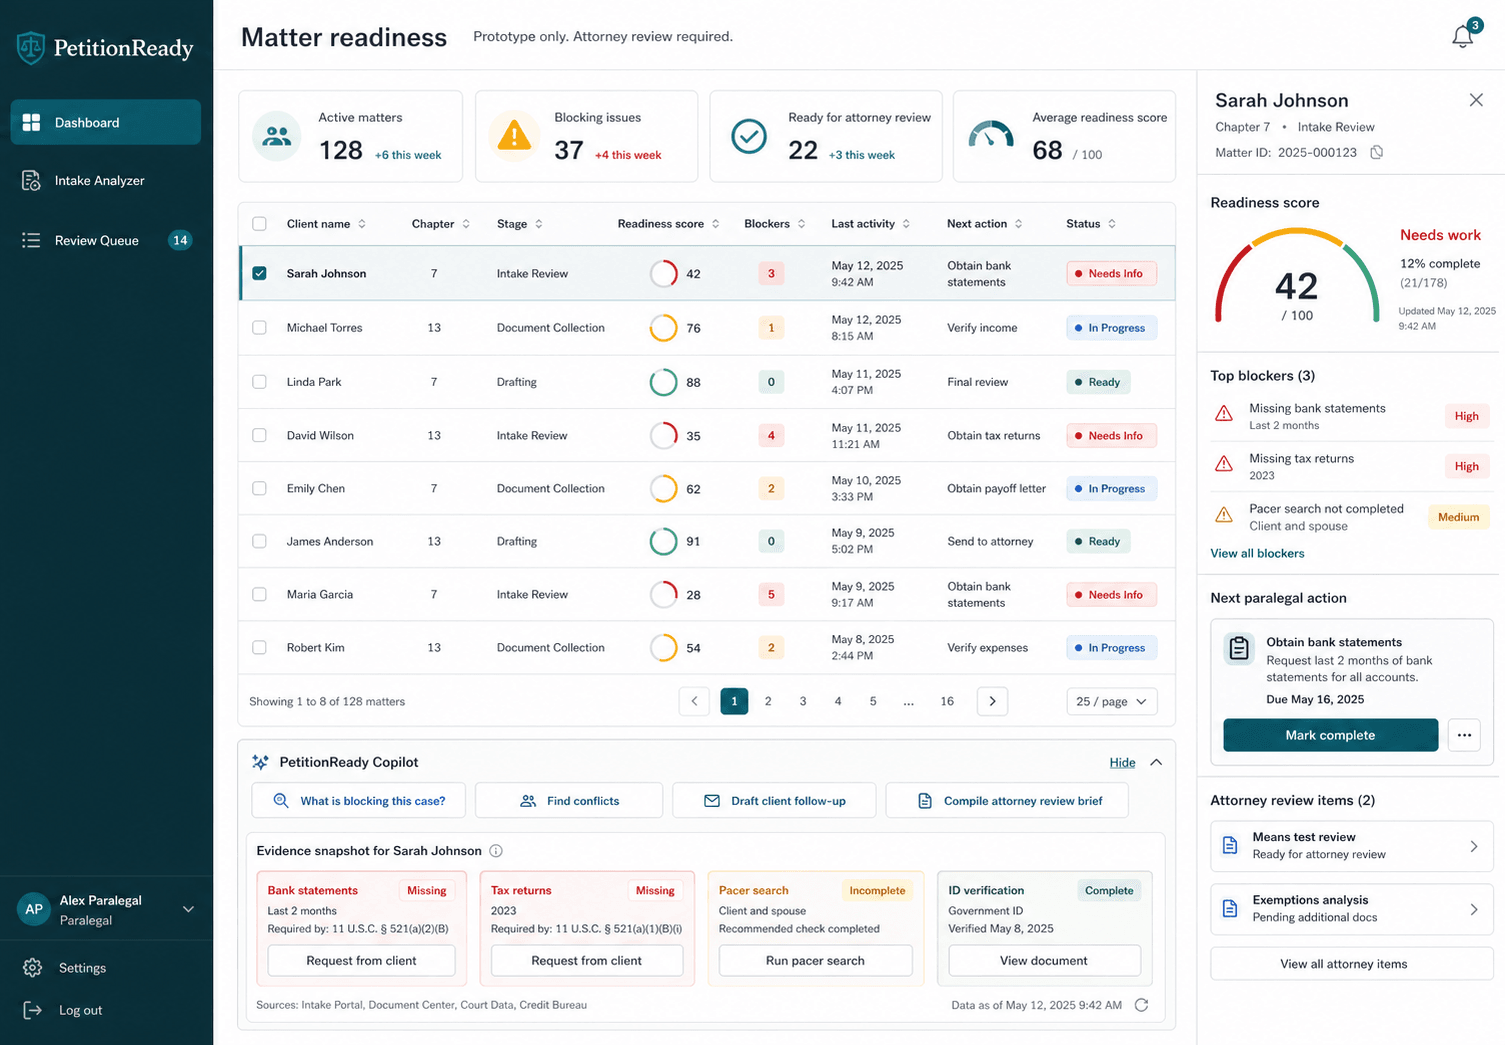Screen dimensions: 1505x1045
Task: Click Mark complete button
Action: click(1330, 735)
